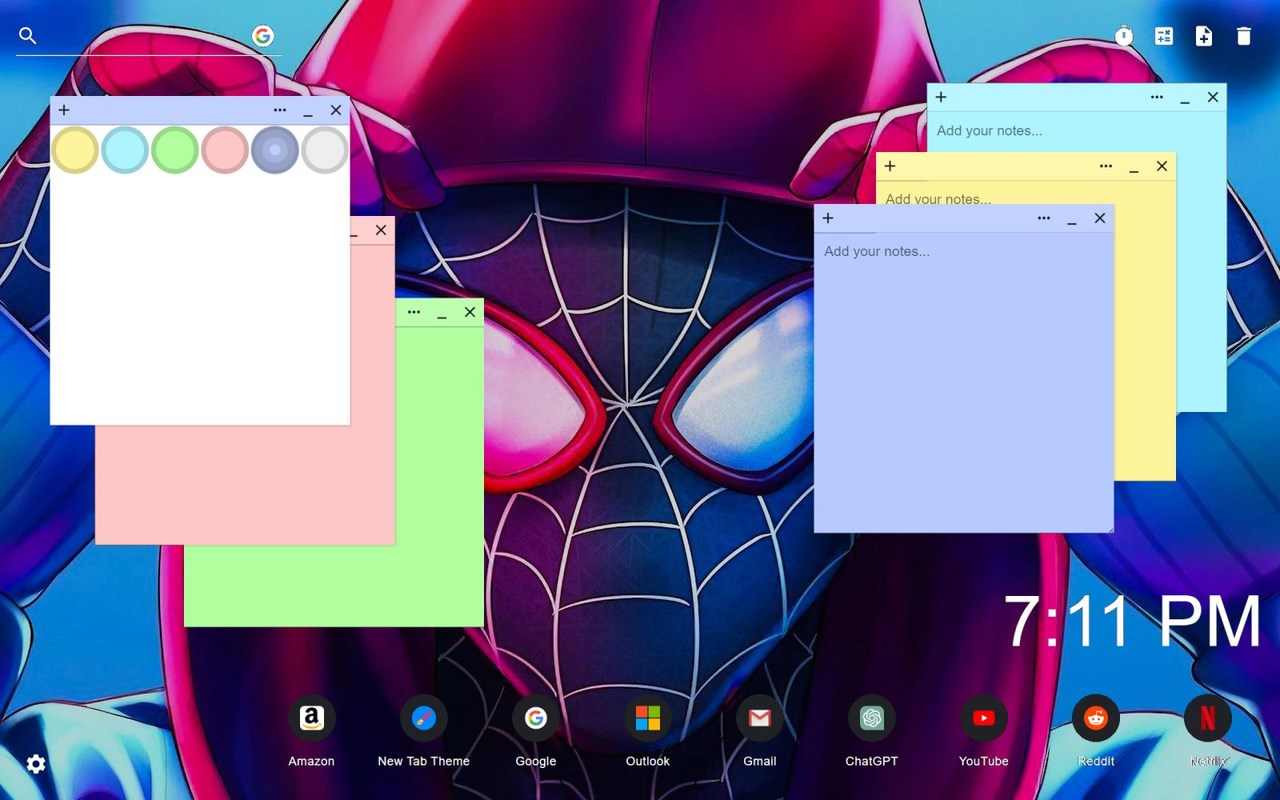
Task: Close the white note
Action: [x=336, y=110]
